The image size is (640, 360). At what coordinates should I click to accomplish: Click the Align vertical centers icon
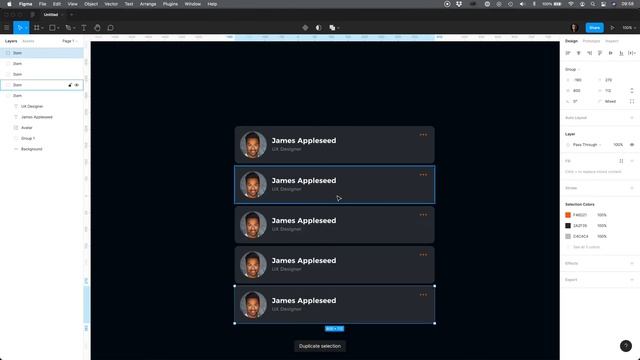611,53
